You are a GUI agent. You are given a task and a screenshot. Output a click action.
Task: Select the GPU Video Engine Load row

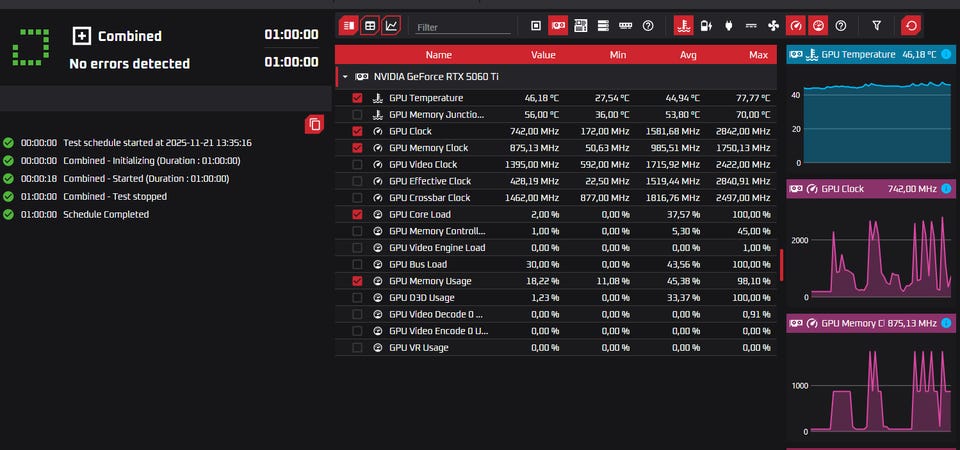[x=555, y=247]
